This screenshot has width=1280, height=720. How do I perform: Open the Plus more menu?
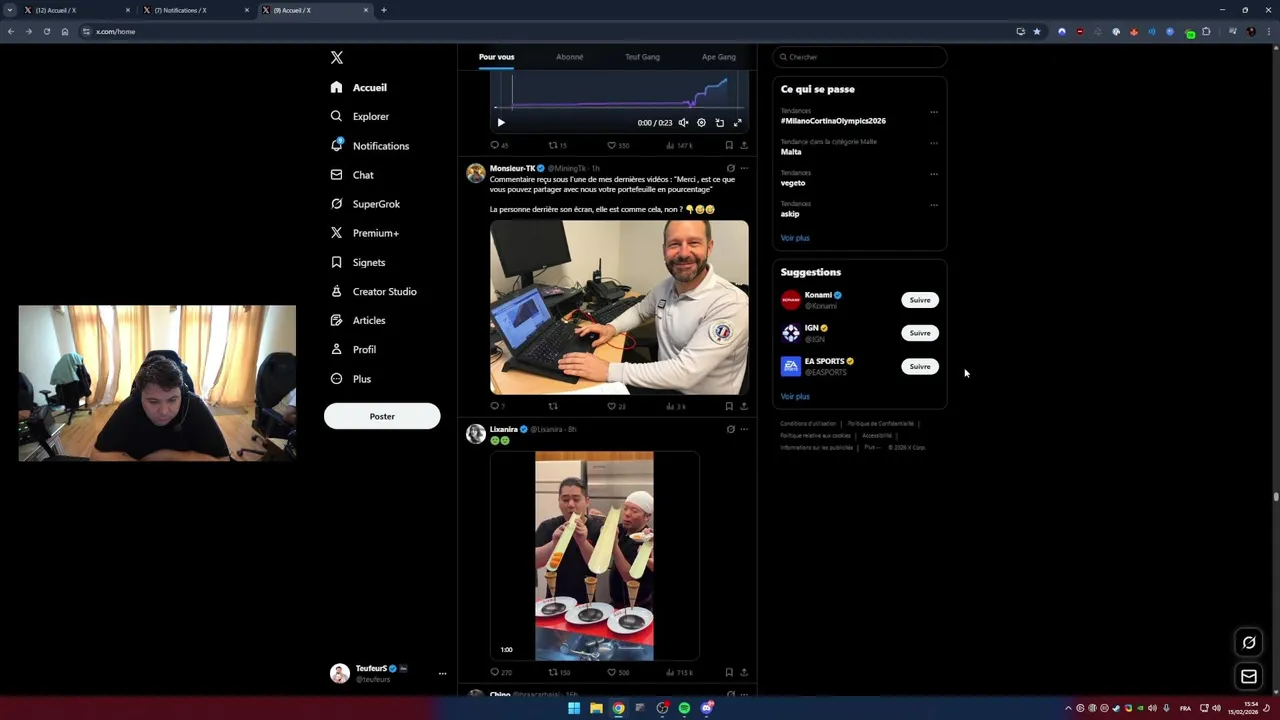(351, 379)
